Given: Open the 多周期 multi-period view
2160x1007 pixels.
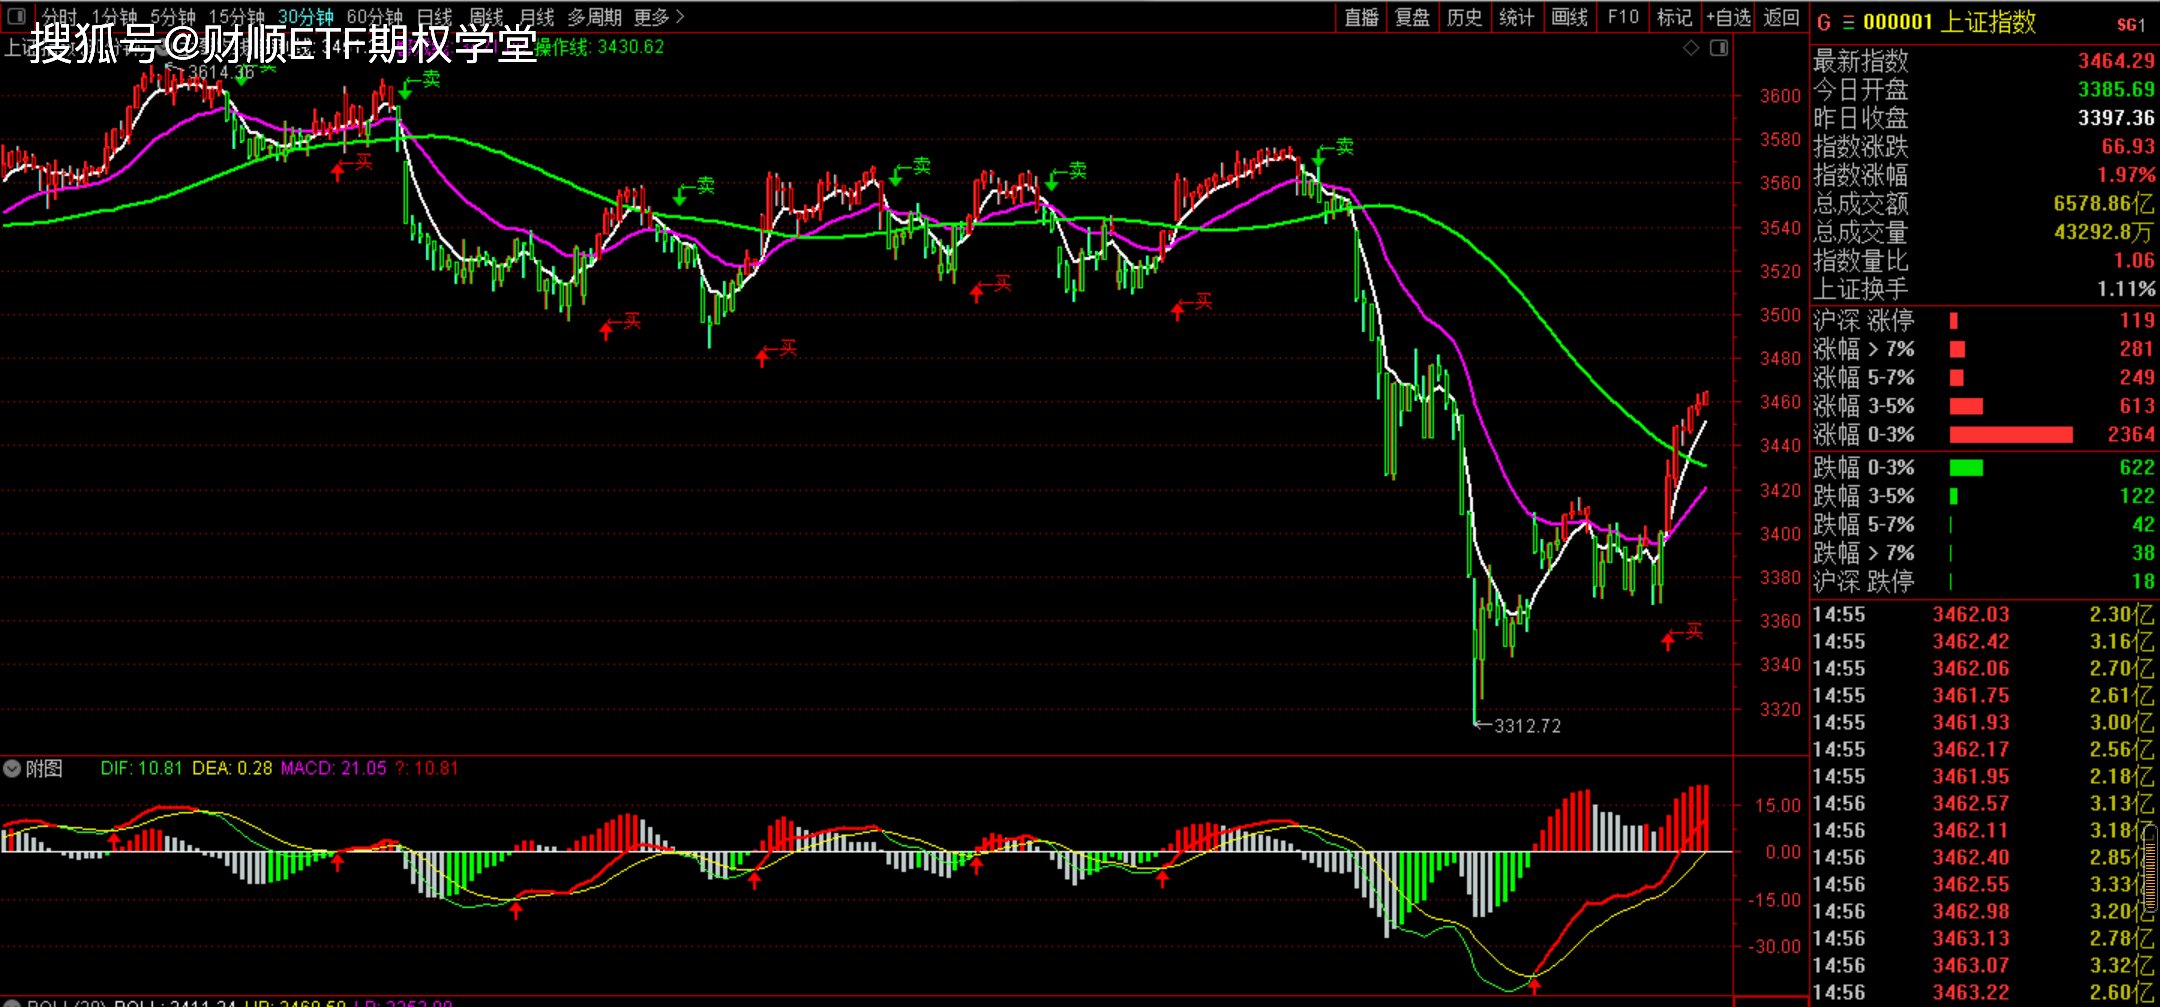Looking at the screenshot, I should [594, 17].
